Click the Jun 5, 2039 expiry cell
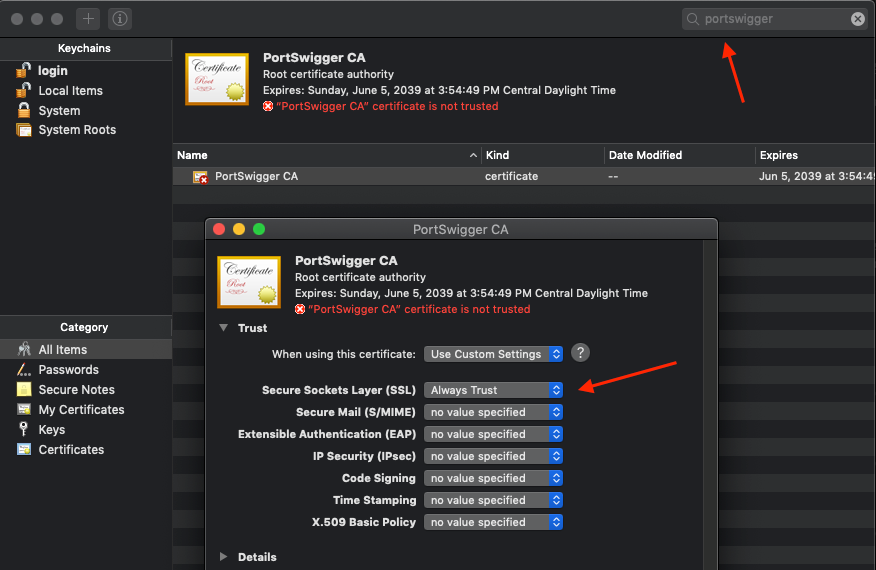 tap(817, 177)
